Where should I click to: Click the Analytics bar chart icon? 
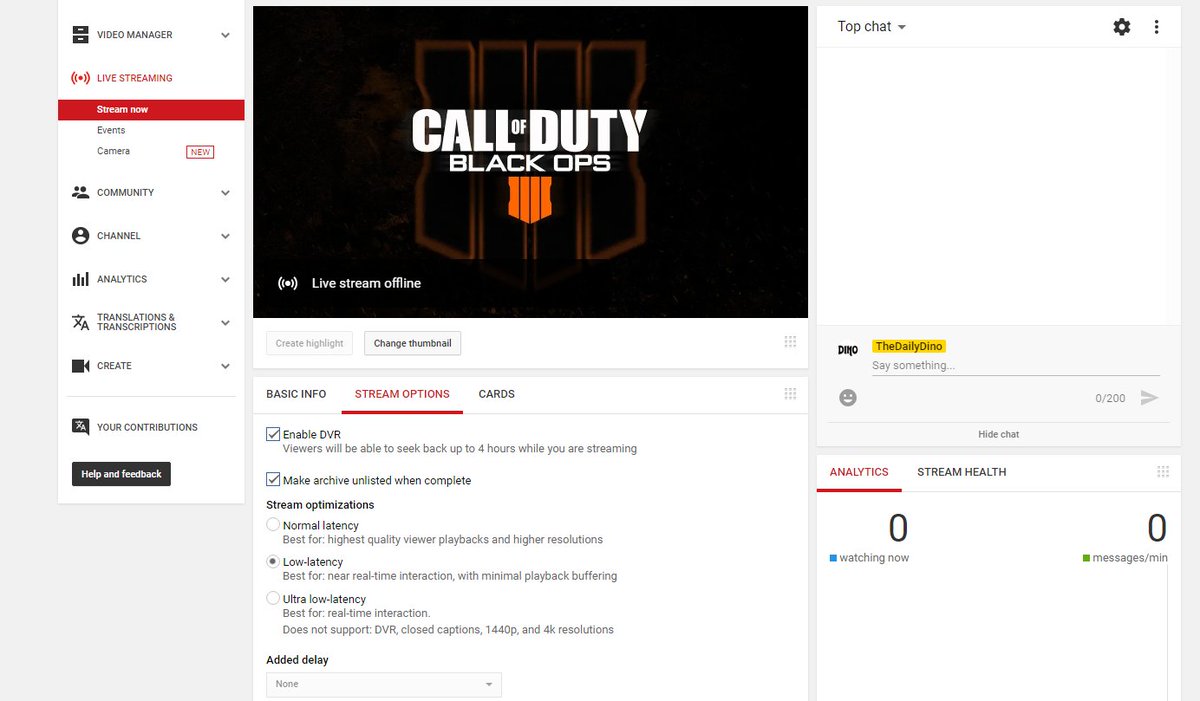pos(81,279)
